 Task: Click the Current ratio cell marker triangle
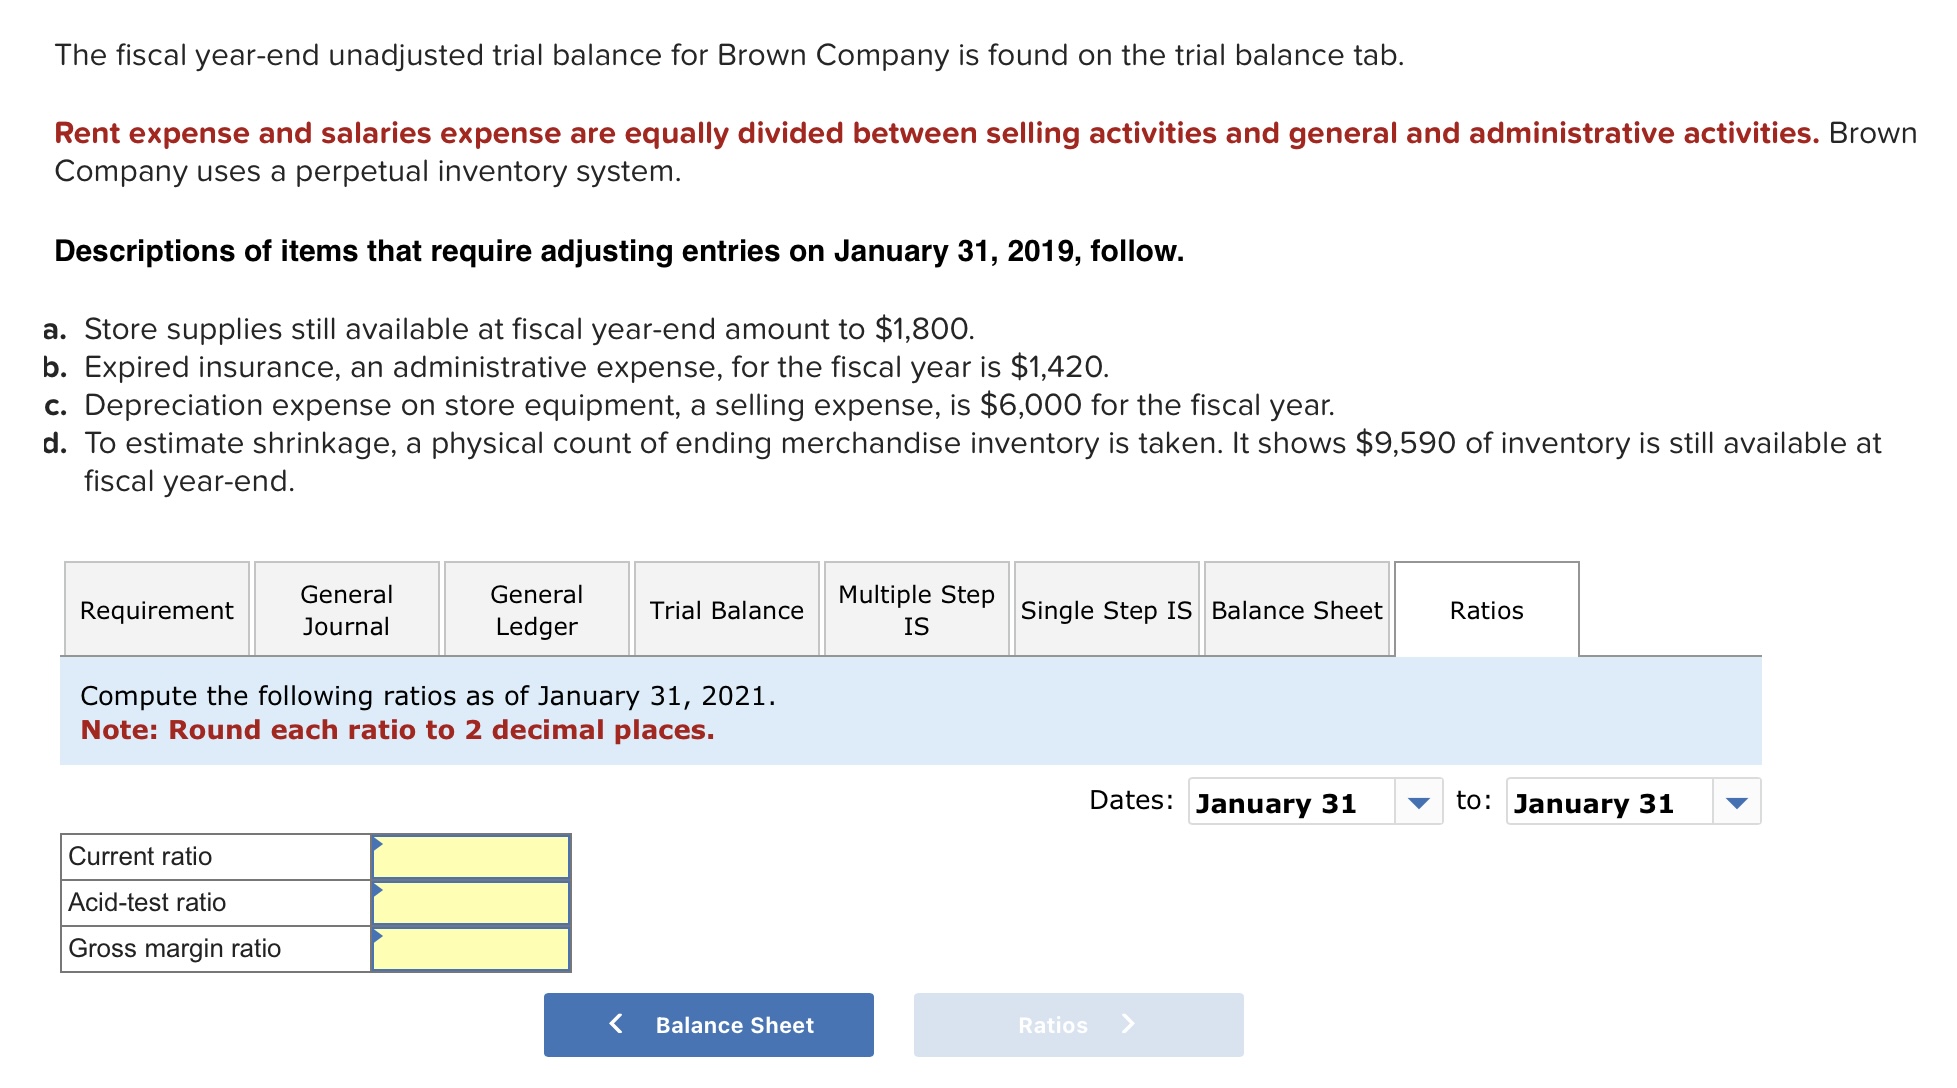378,845
